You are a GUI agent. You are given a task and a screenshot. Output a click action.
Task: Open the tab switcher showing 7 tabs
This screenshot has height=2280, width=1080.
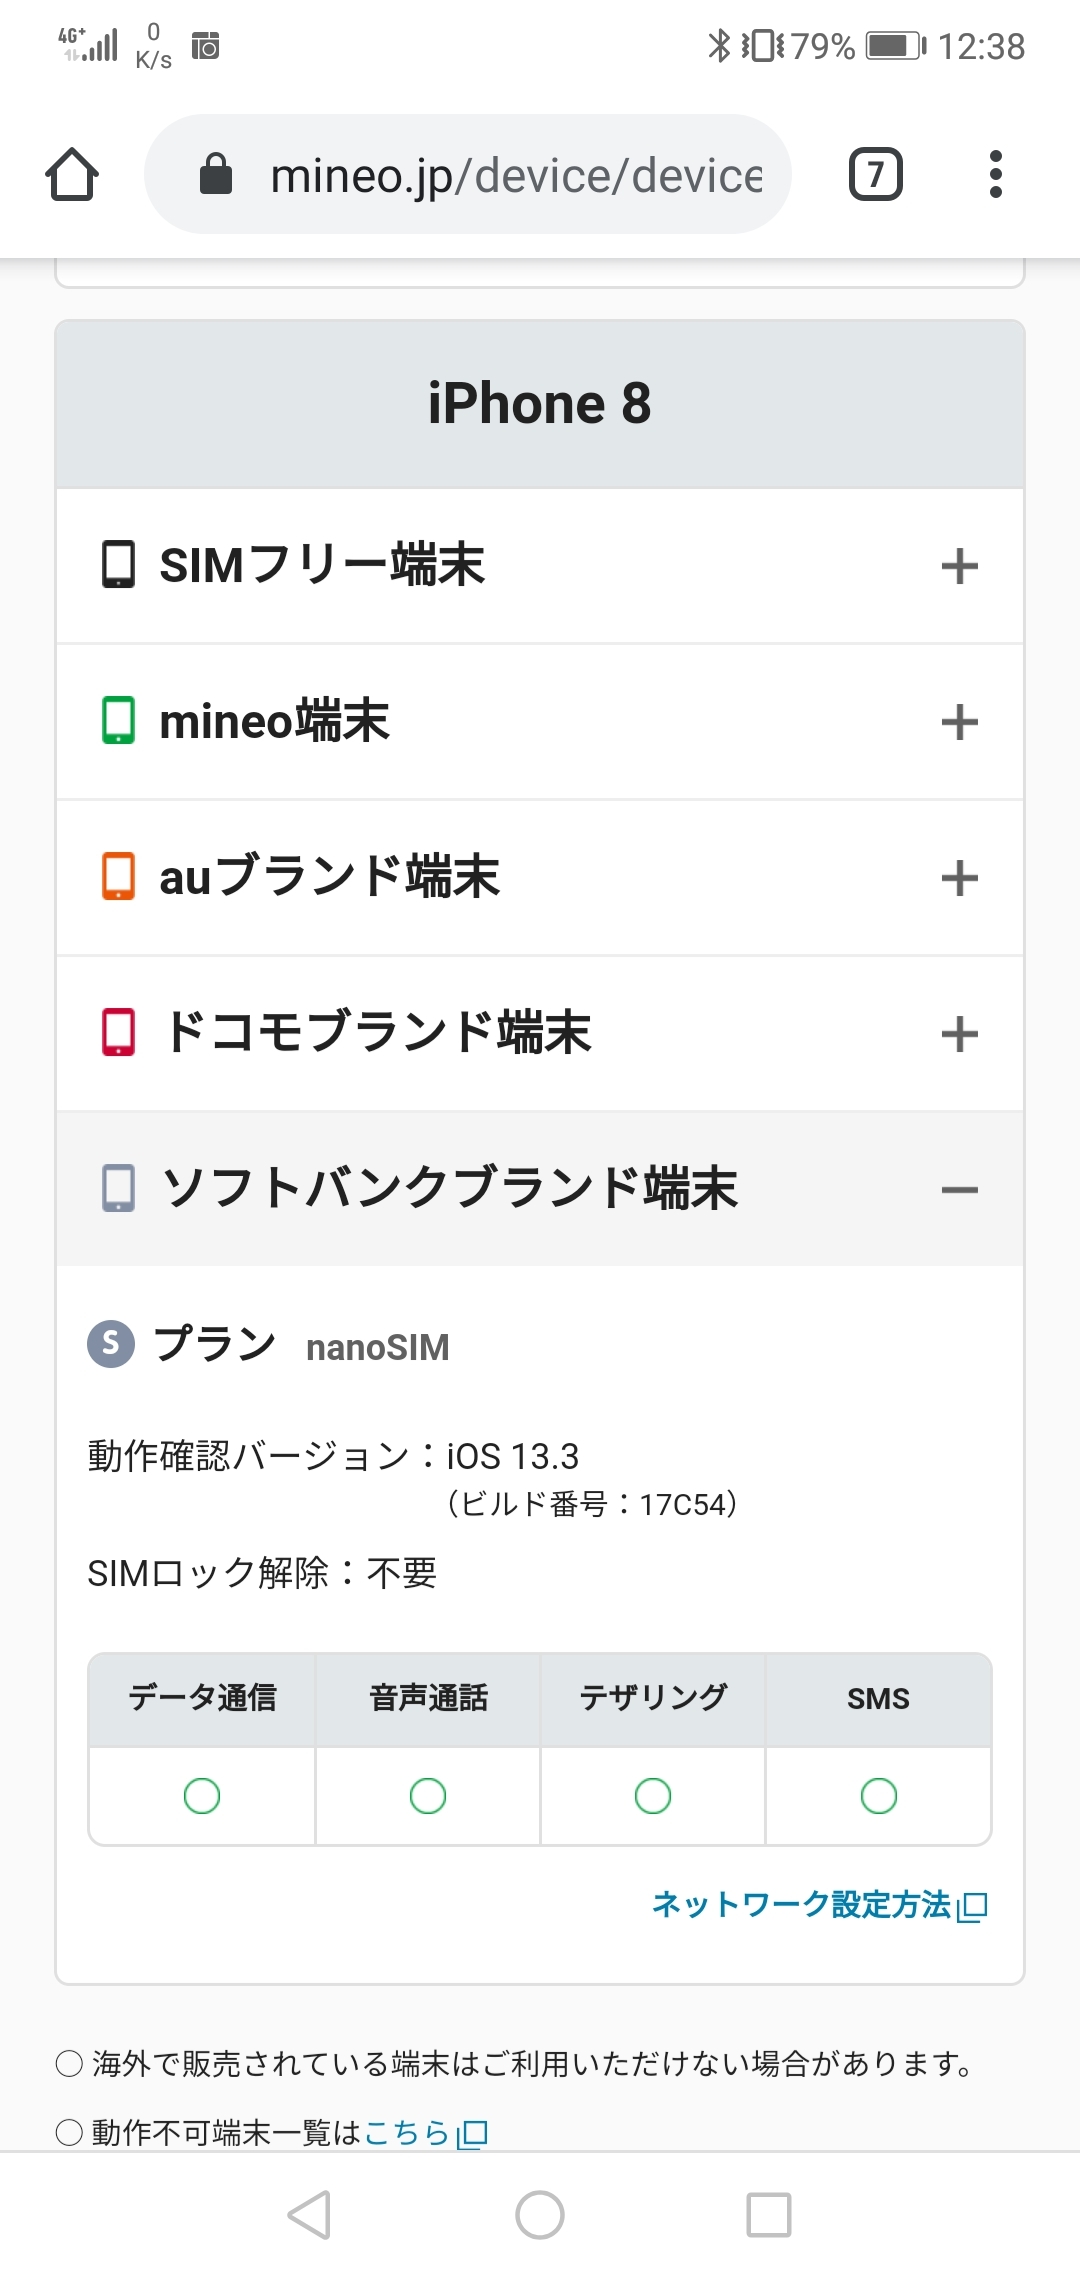[x=875, y=175]
